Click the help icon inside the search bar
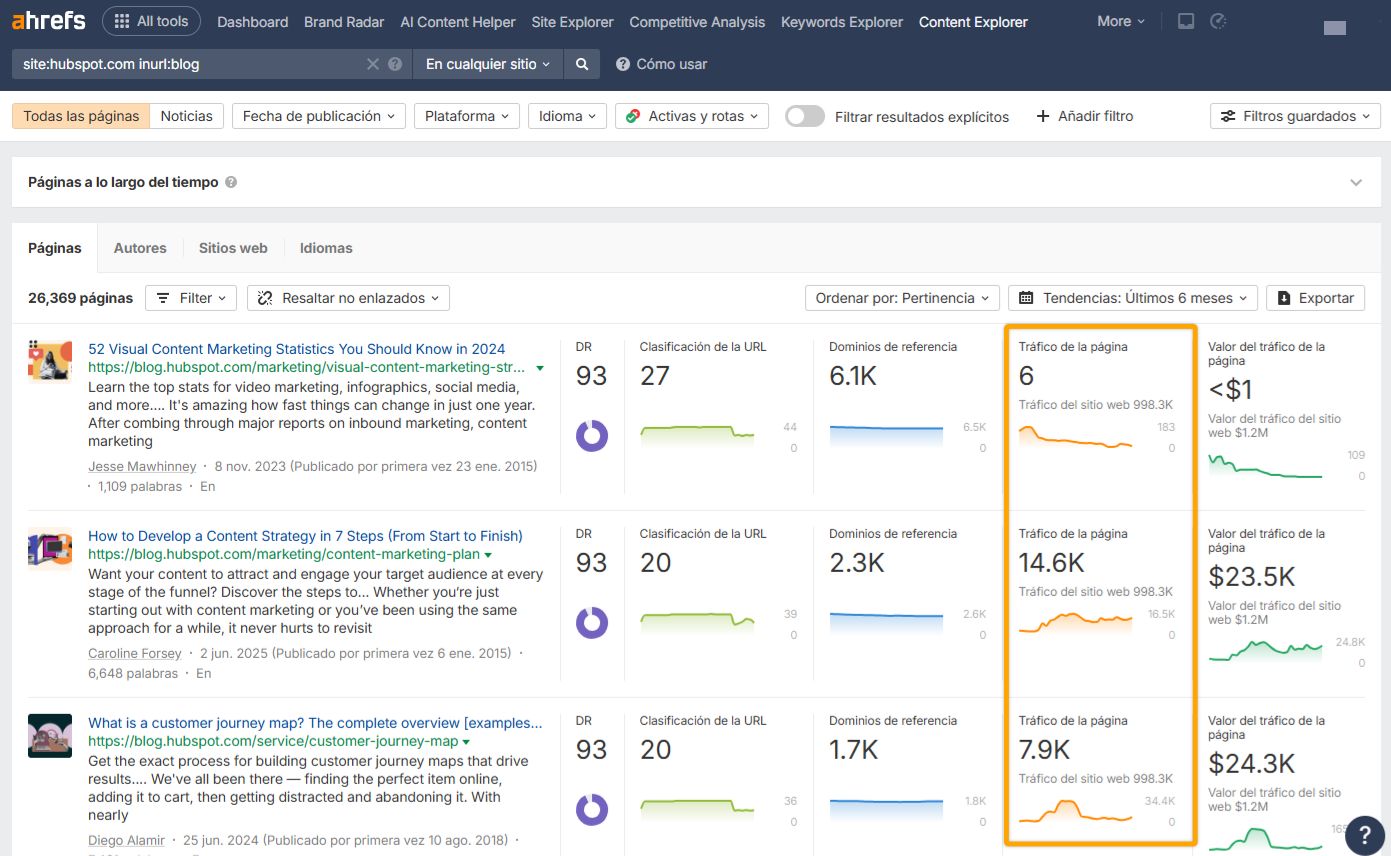The width and height of the screenshot is (1391, 856). (394, 63)
